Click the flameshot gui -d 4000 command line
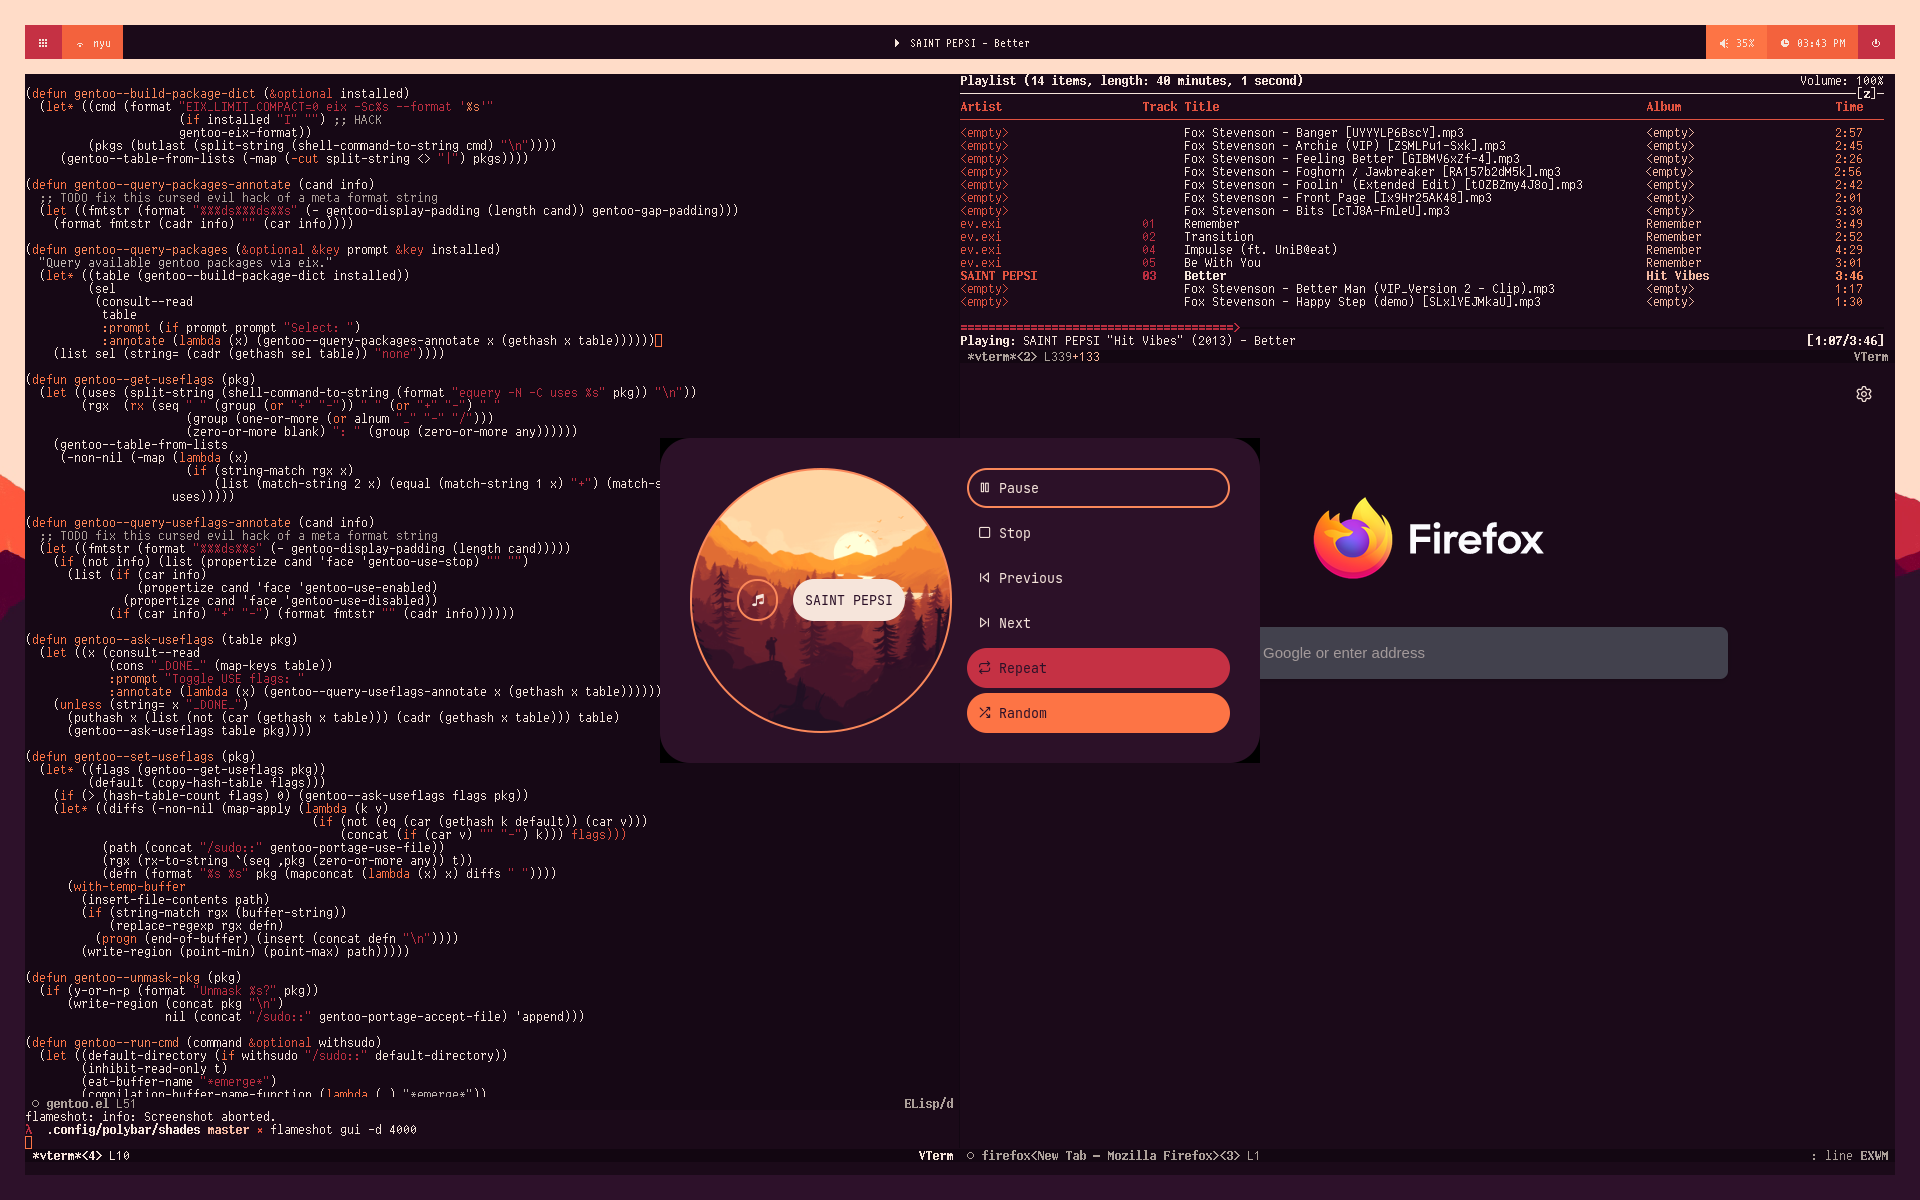The width and height of the screenshot is (1920, 1200). pos(343,1130)
